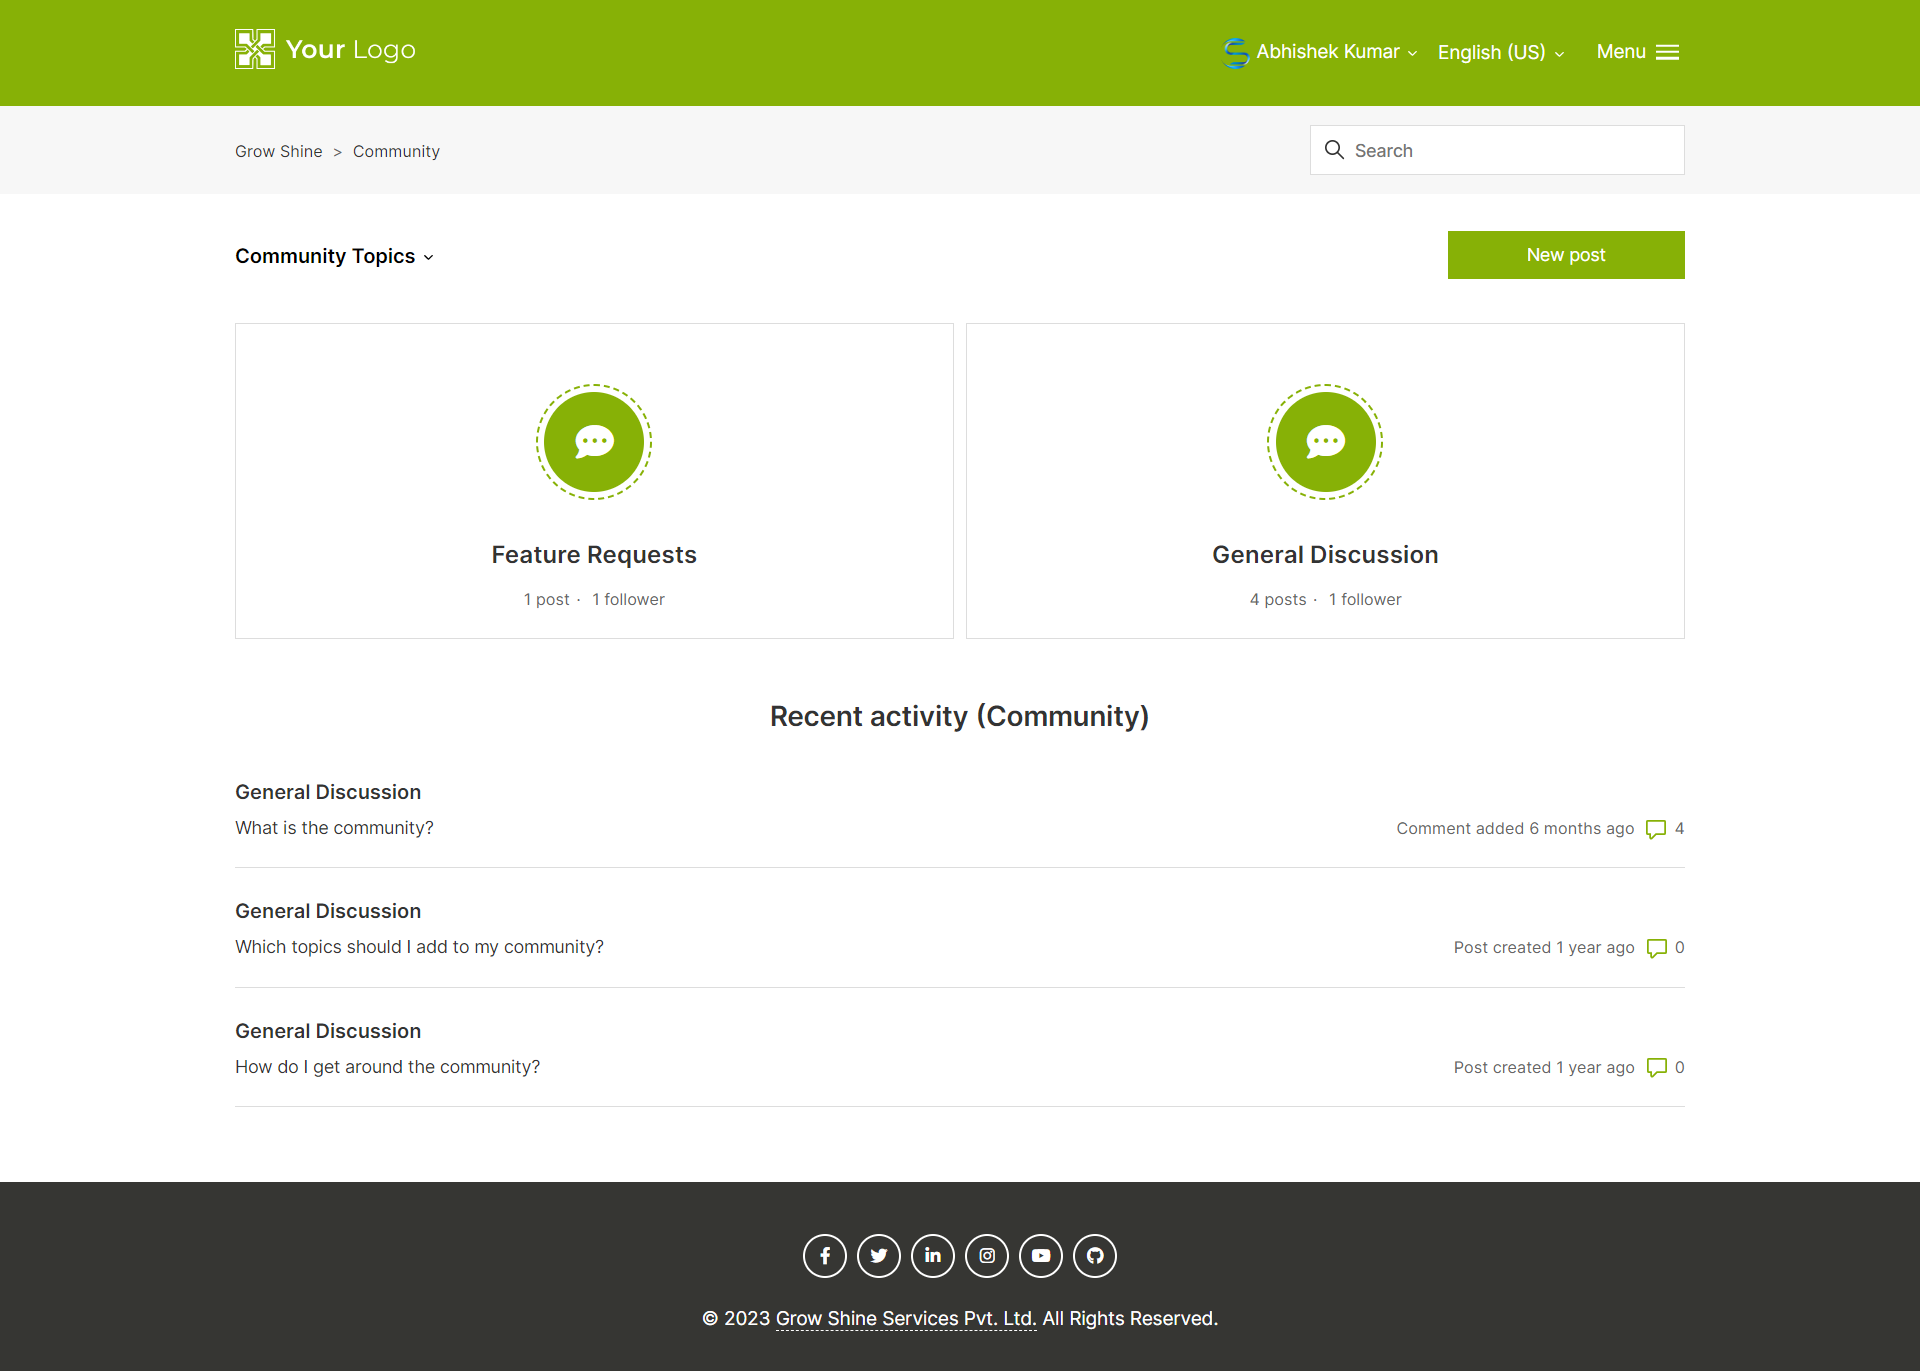1920x1371 pixels.
Task: Click the LinkedIn footer icon
Action: (x=933, y=1256)
